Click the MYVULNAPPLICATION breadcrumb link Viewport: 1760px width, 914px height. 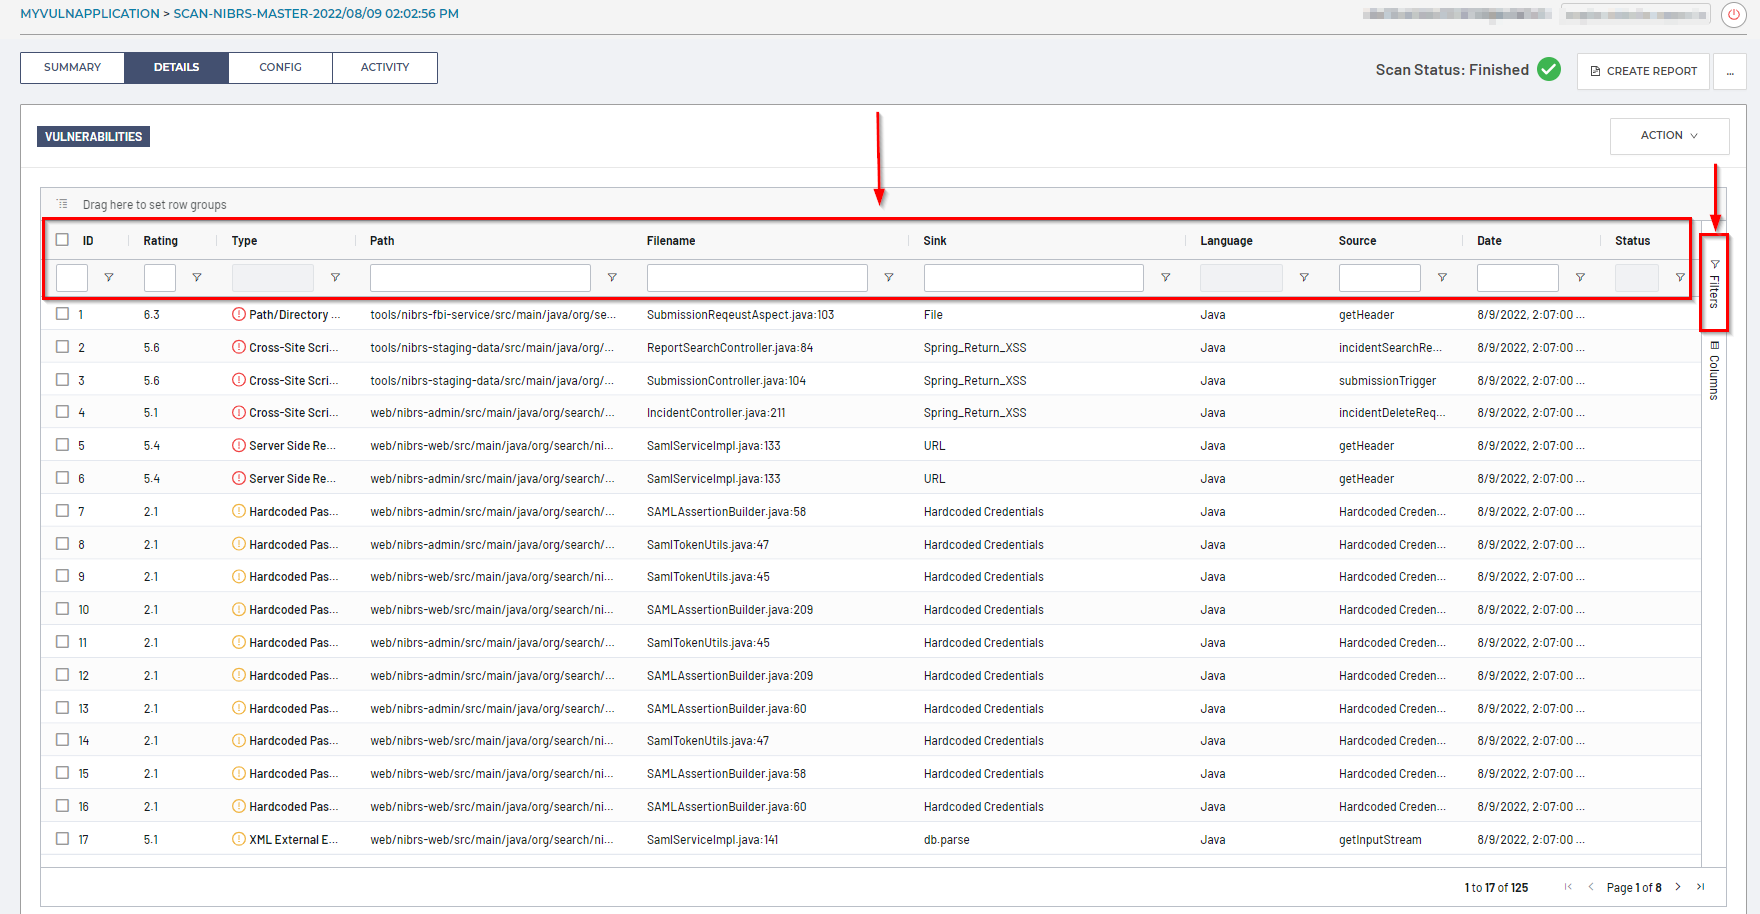tap(90, 14)
